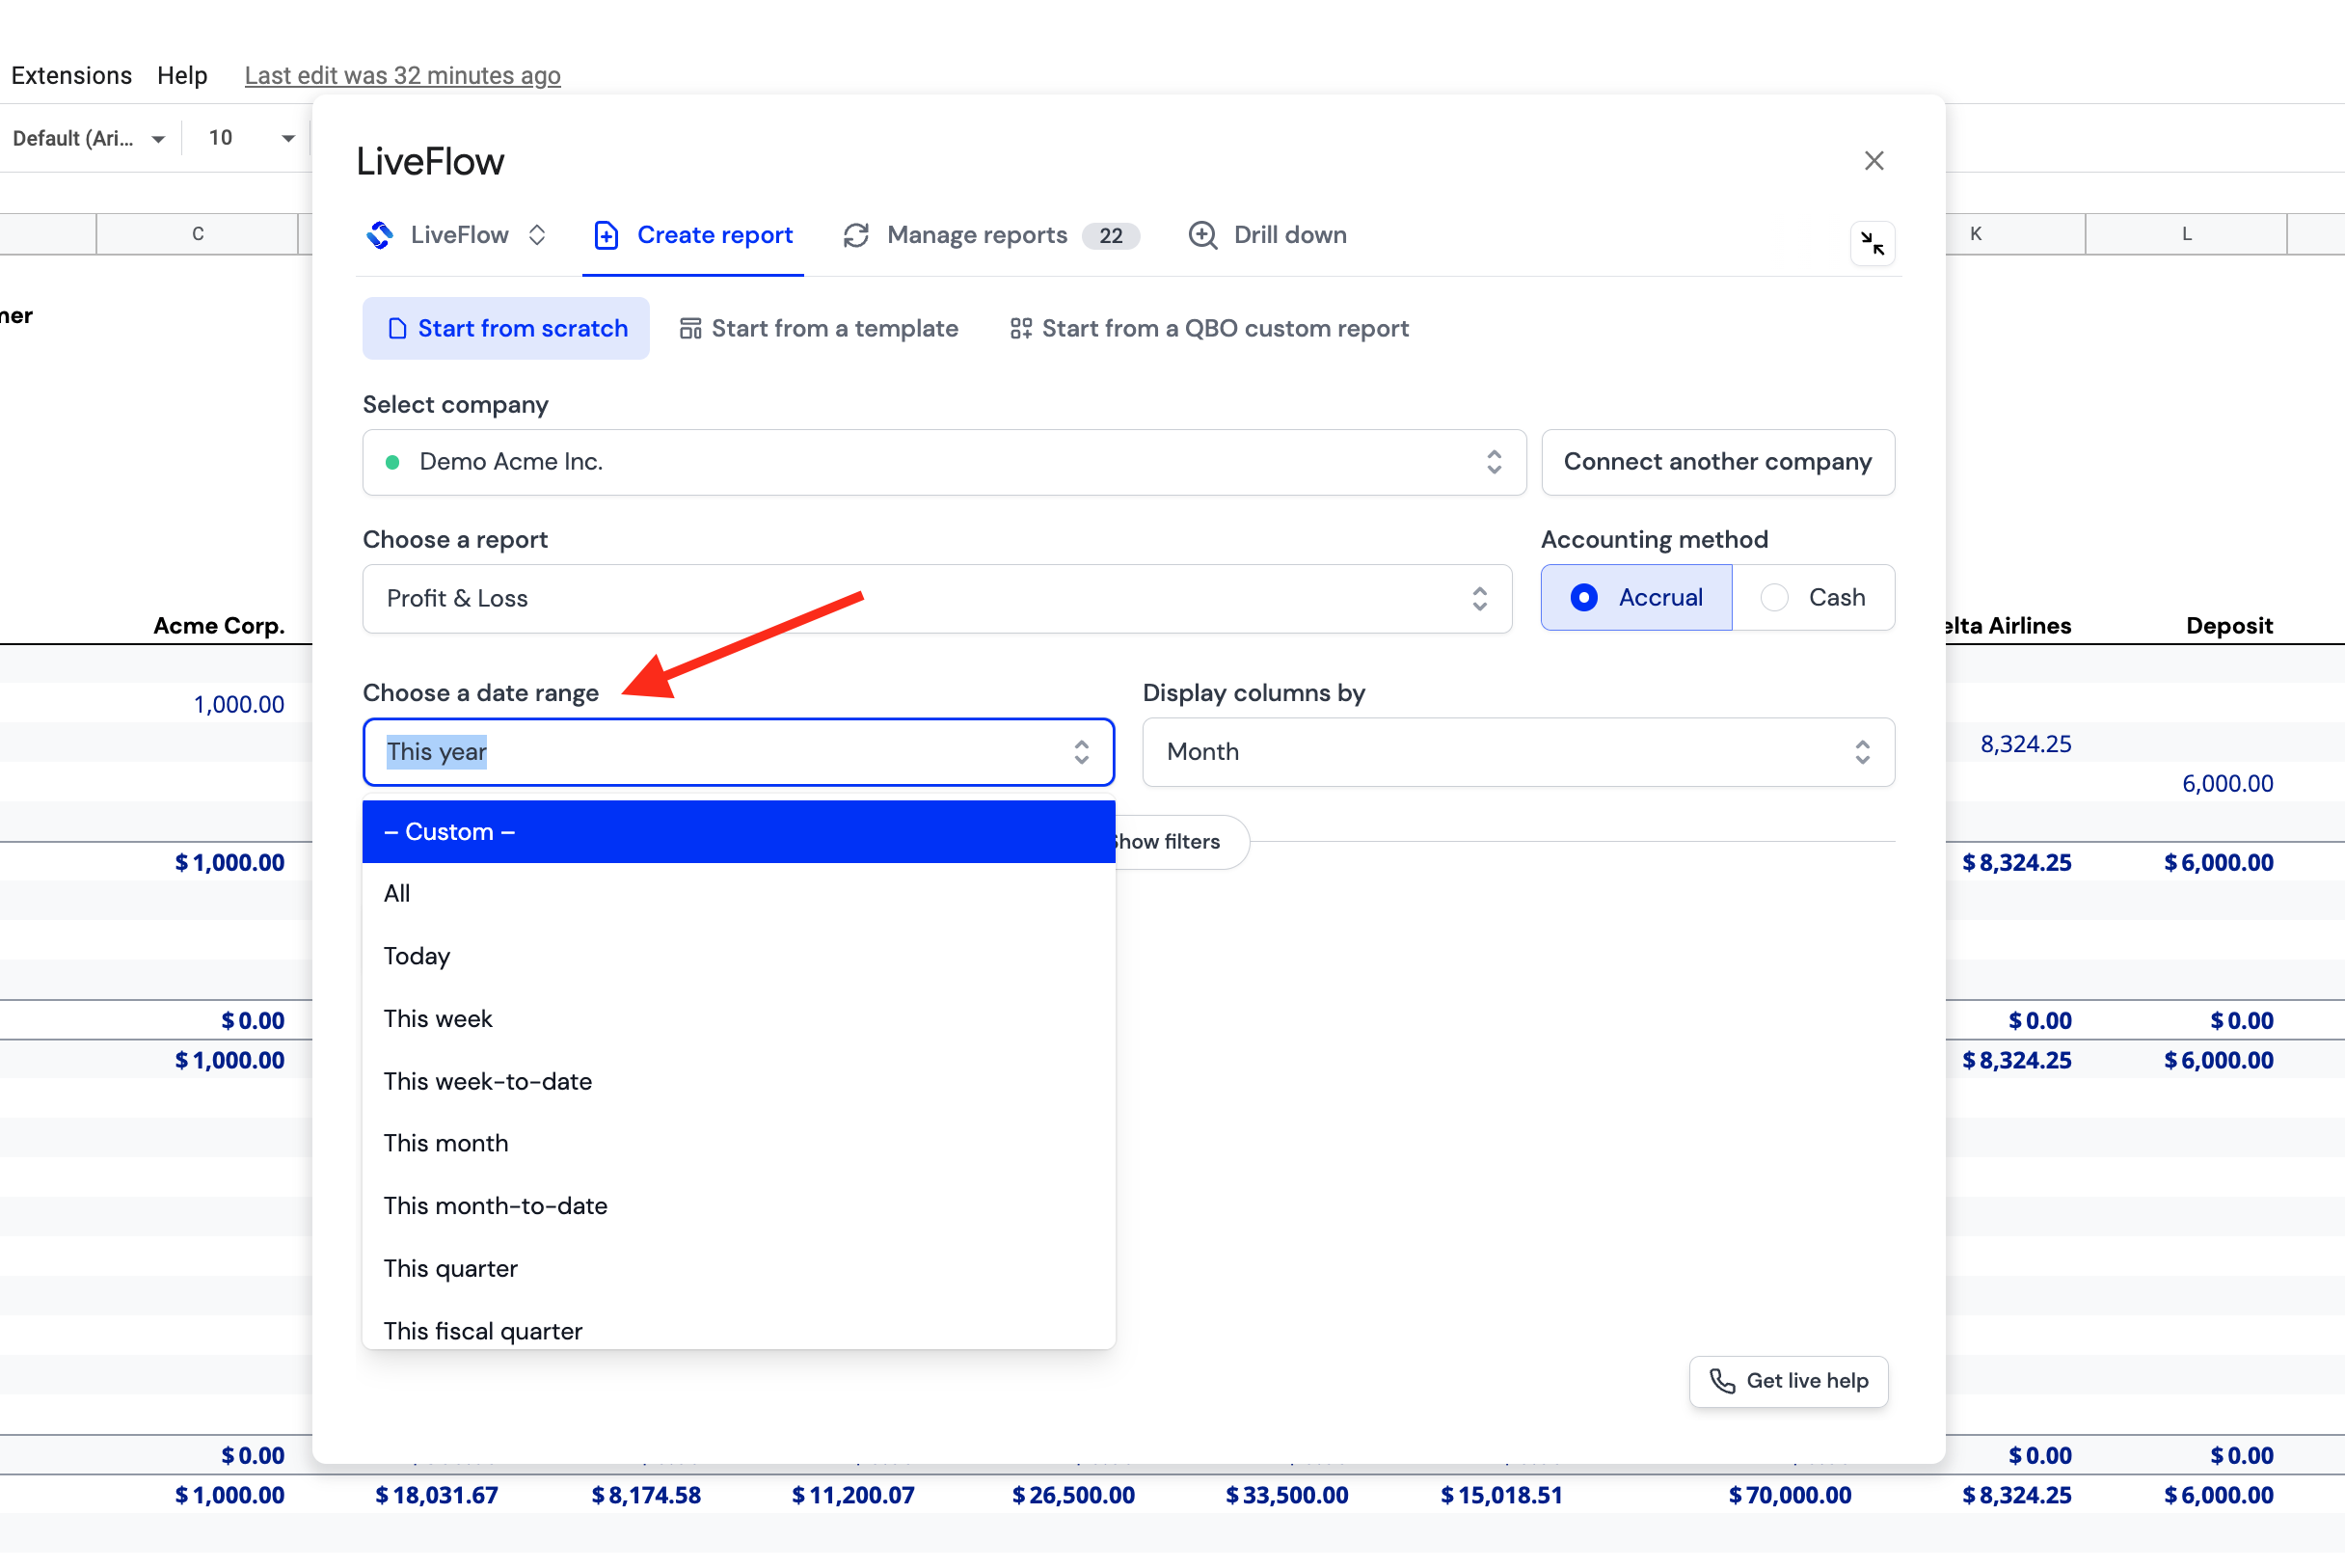The height and width of the screenshot is (1568, 2345).
Task: Open the Extensions menu
Action: [x=71, y=75]
